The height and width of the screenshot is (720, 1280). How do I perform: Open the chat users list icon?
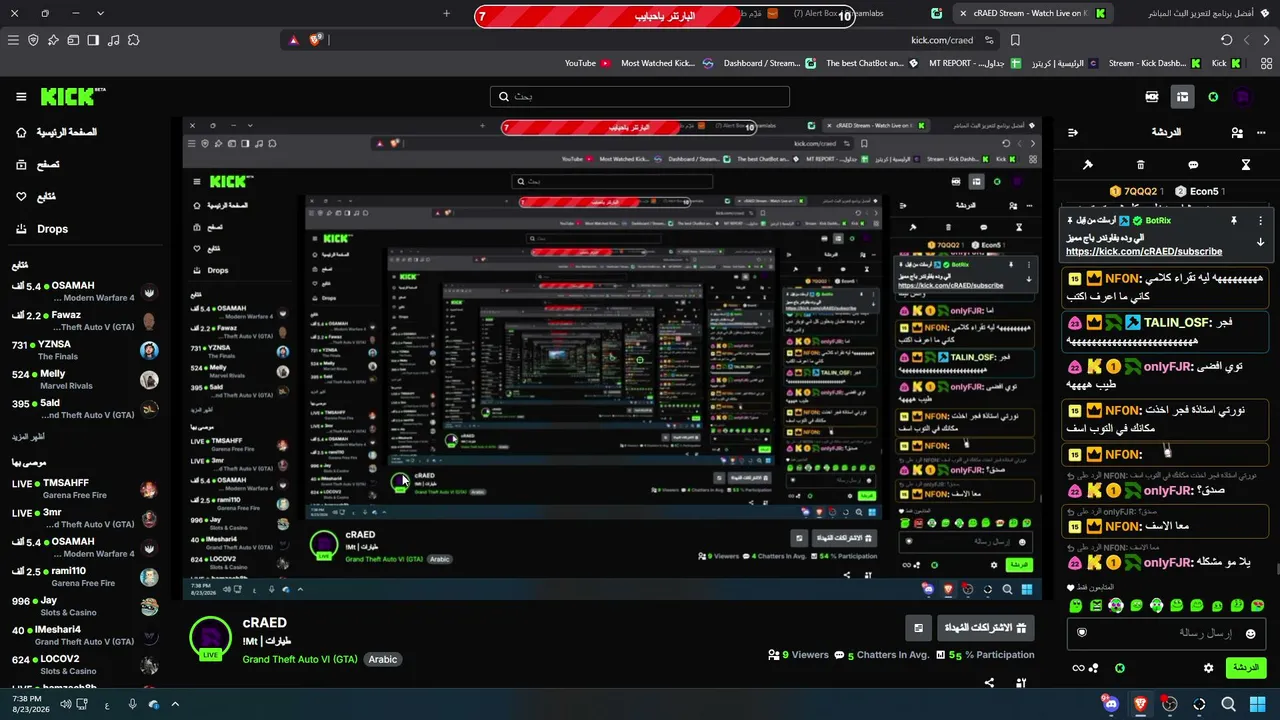point(1237,132)
